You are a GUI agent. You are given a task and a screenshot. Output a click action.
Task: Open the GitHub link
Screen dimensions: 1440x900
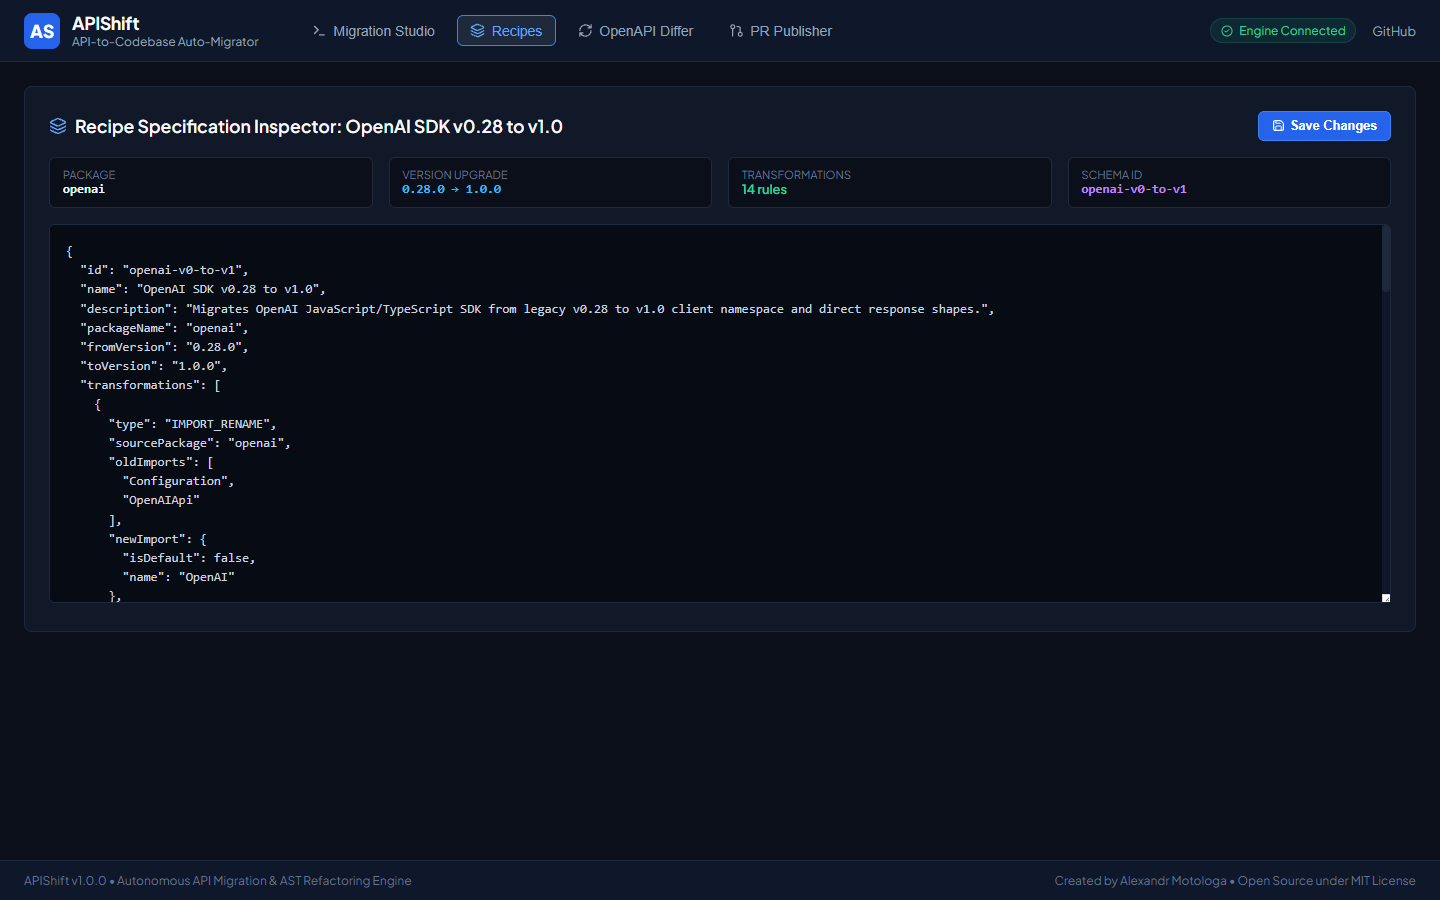click(1393, 31)
